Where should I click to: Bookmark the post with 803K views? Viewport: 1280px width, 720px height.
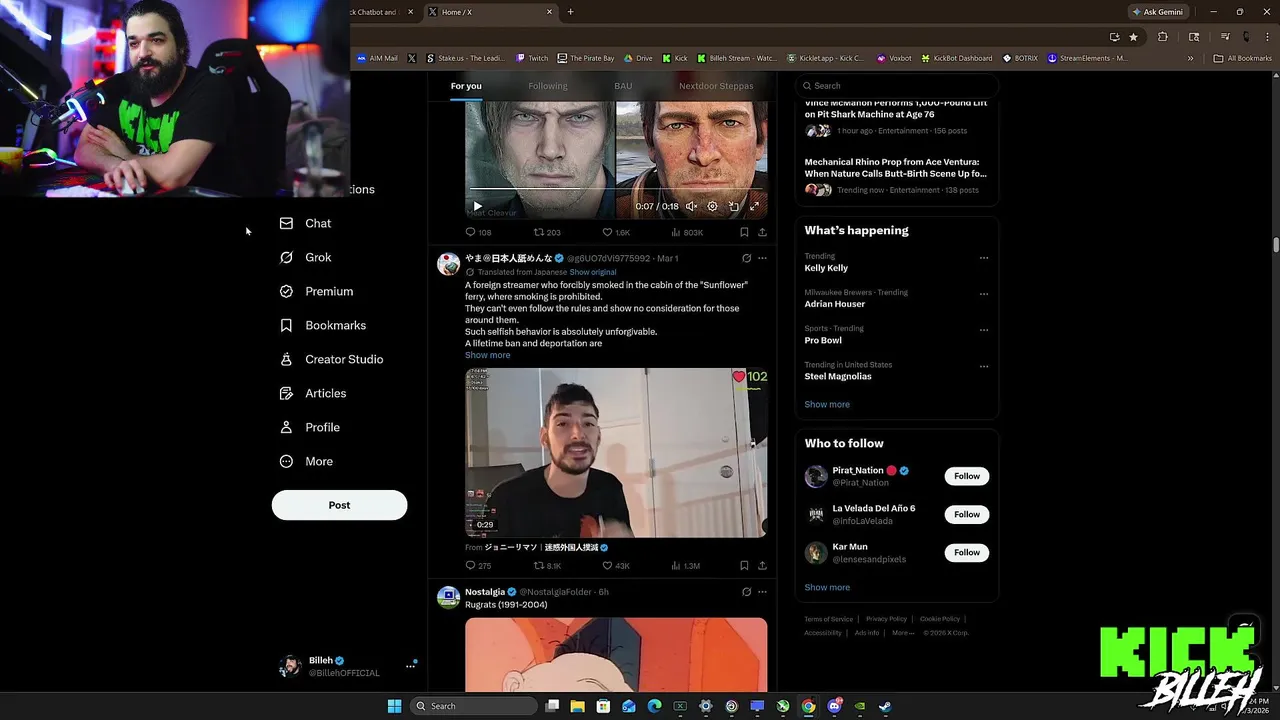(744, 232)
